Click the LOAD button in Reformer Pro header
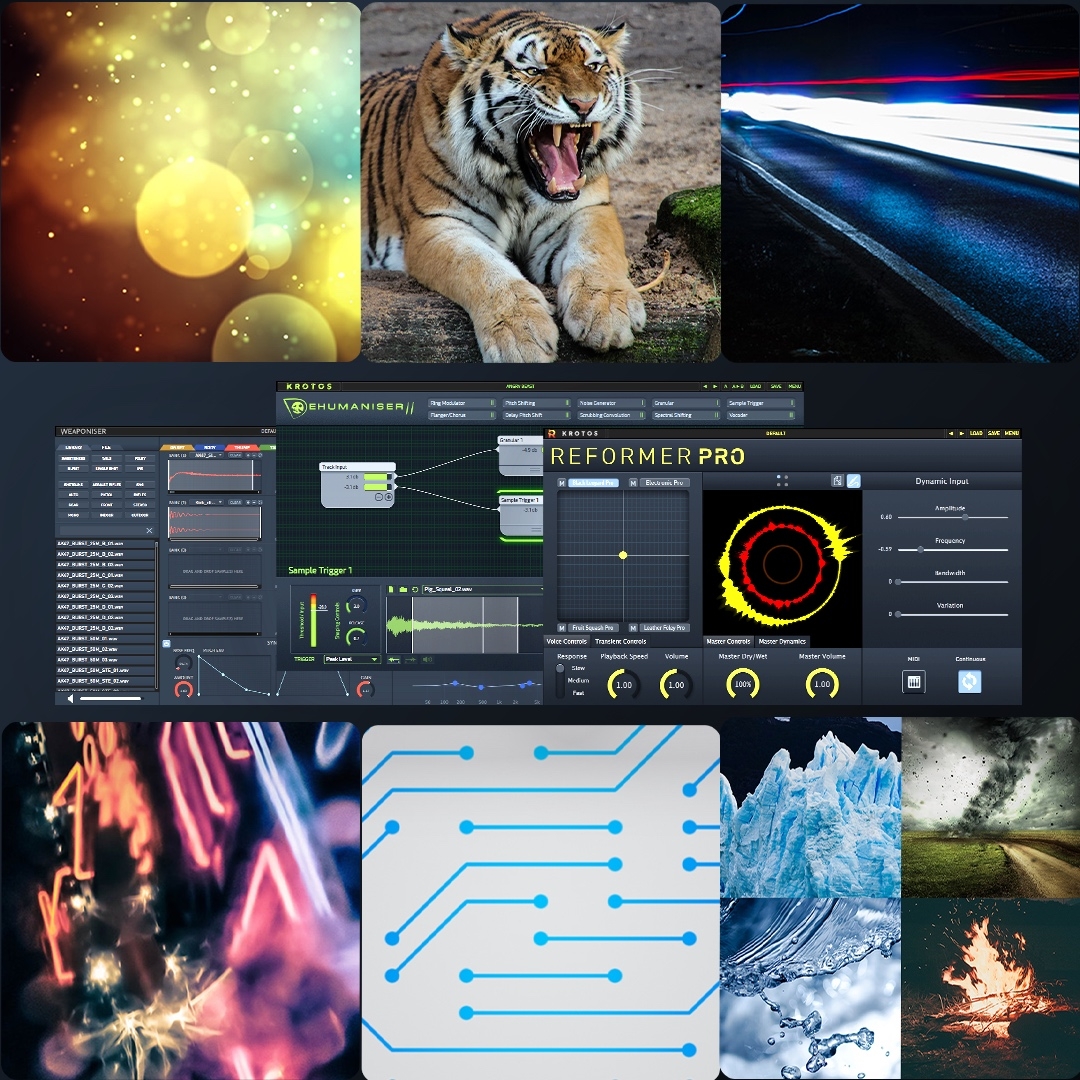 tap(976, 433)
